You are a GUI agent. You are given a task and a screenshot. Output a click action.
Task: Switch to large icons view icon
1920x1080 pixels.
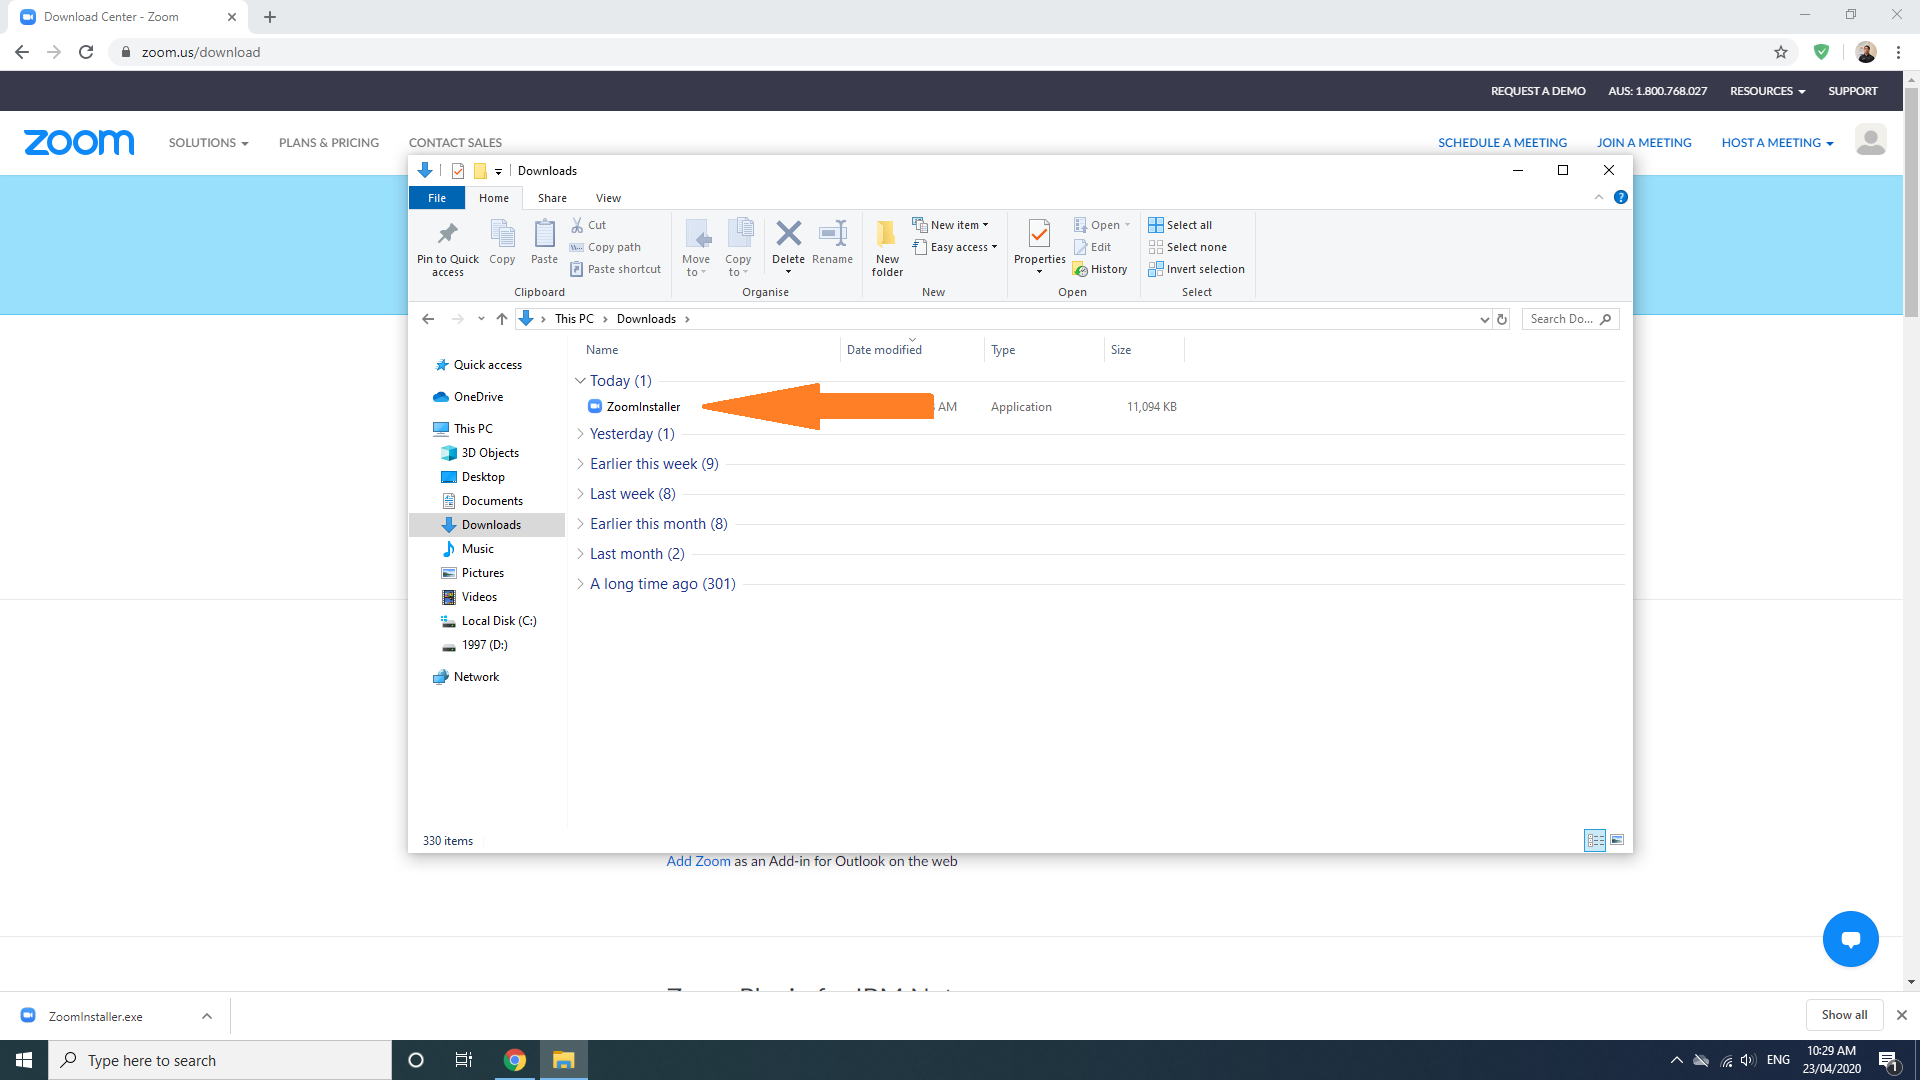pyautogui.click(x=1617, y=840)
